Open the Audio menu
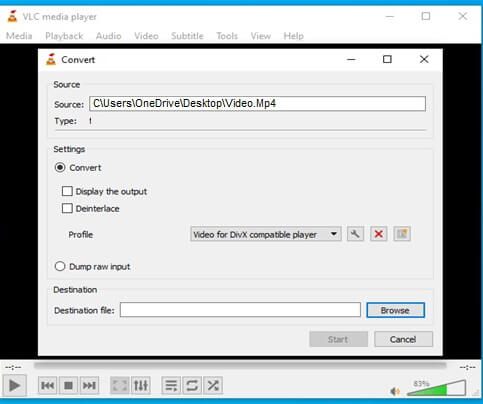The width and height of the screenshot is (483, 404). (108, 36)
